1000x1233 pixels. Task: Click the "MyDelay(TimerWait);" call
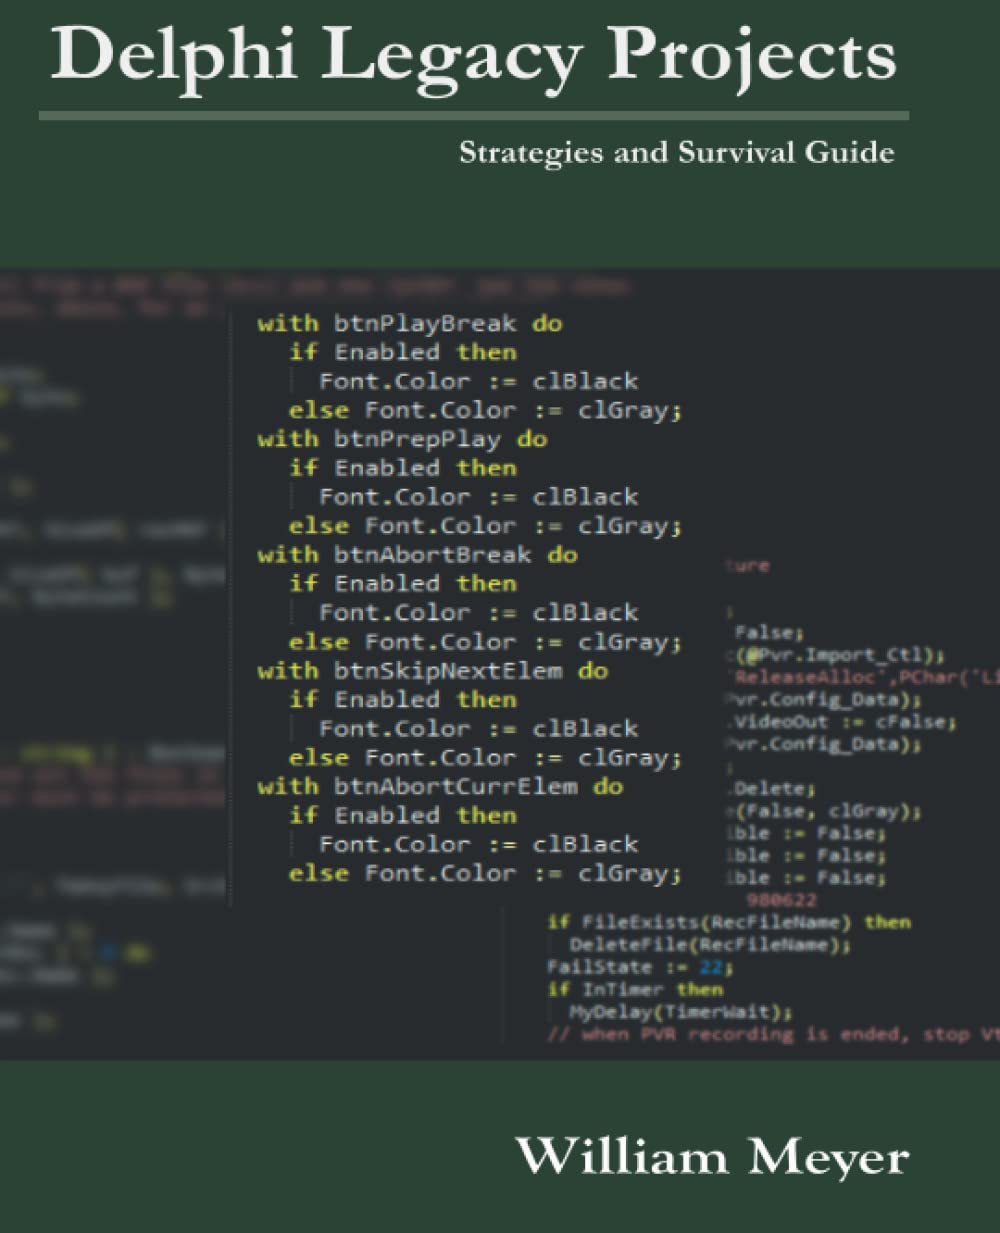click(680, 1012)
